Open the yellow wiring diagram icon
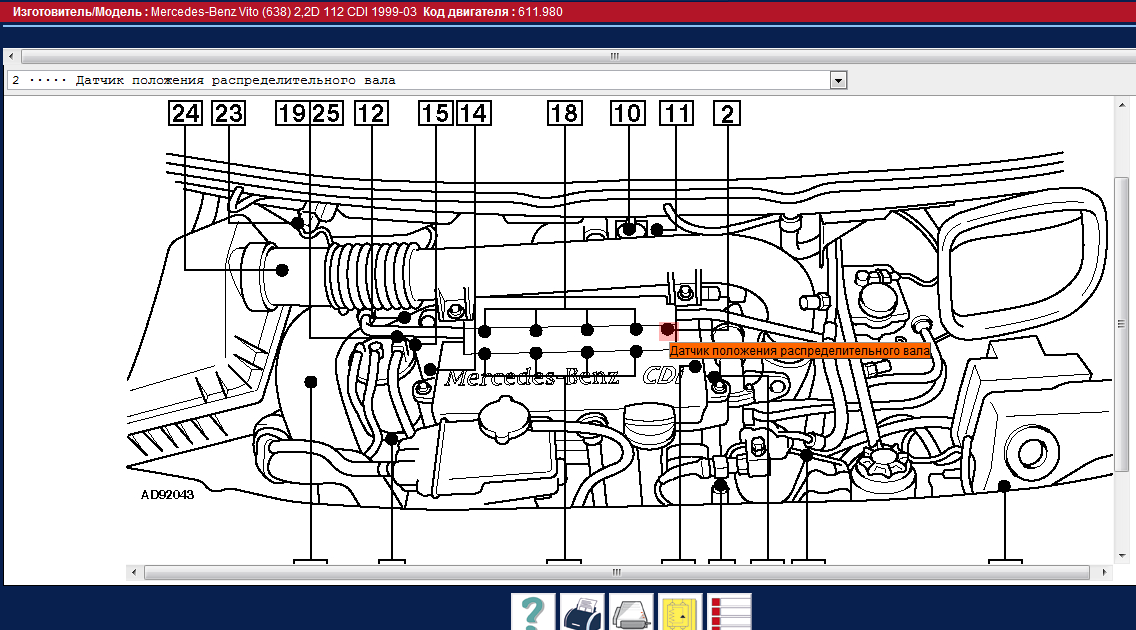 click(x=680, y=612)
